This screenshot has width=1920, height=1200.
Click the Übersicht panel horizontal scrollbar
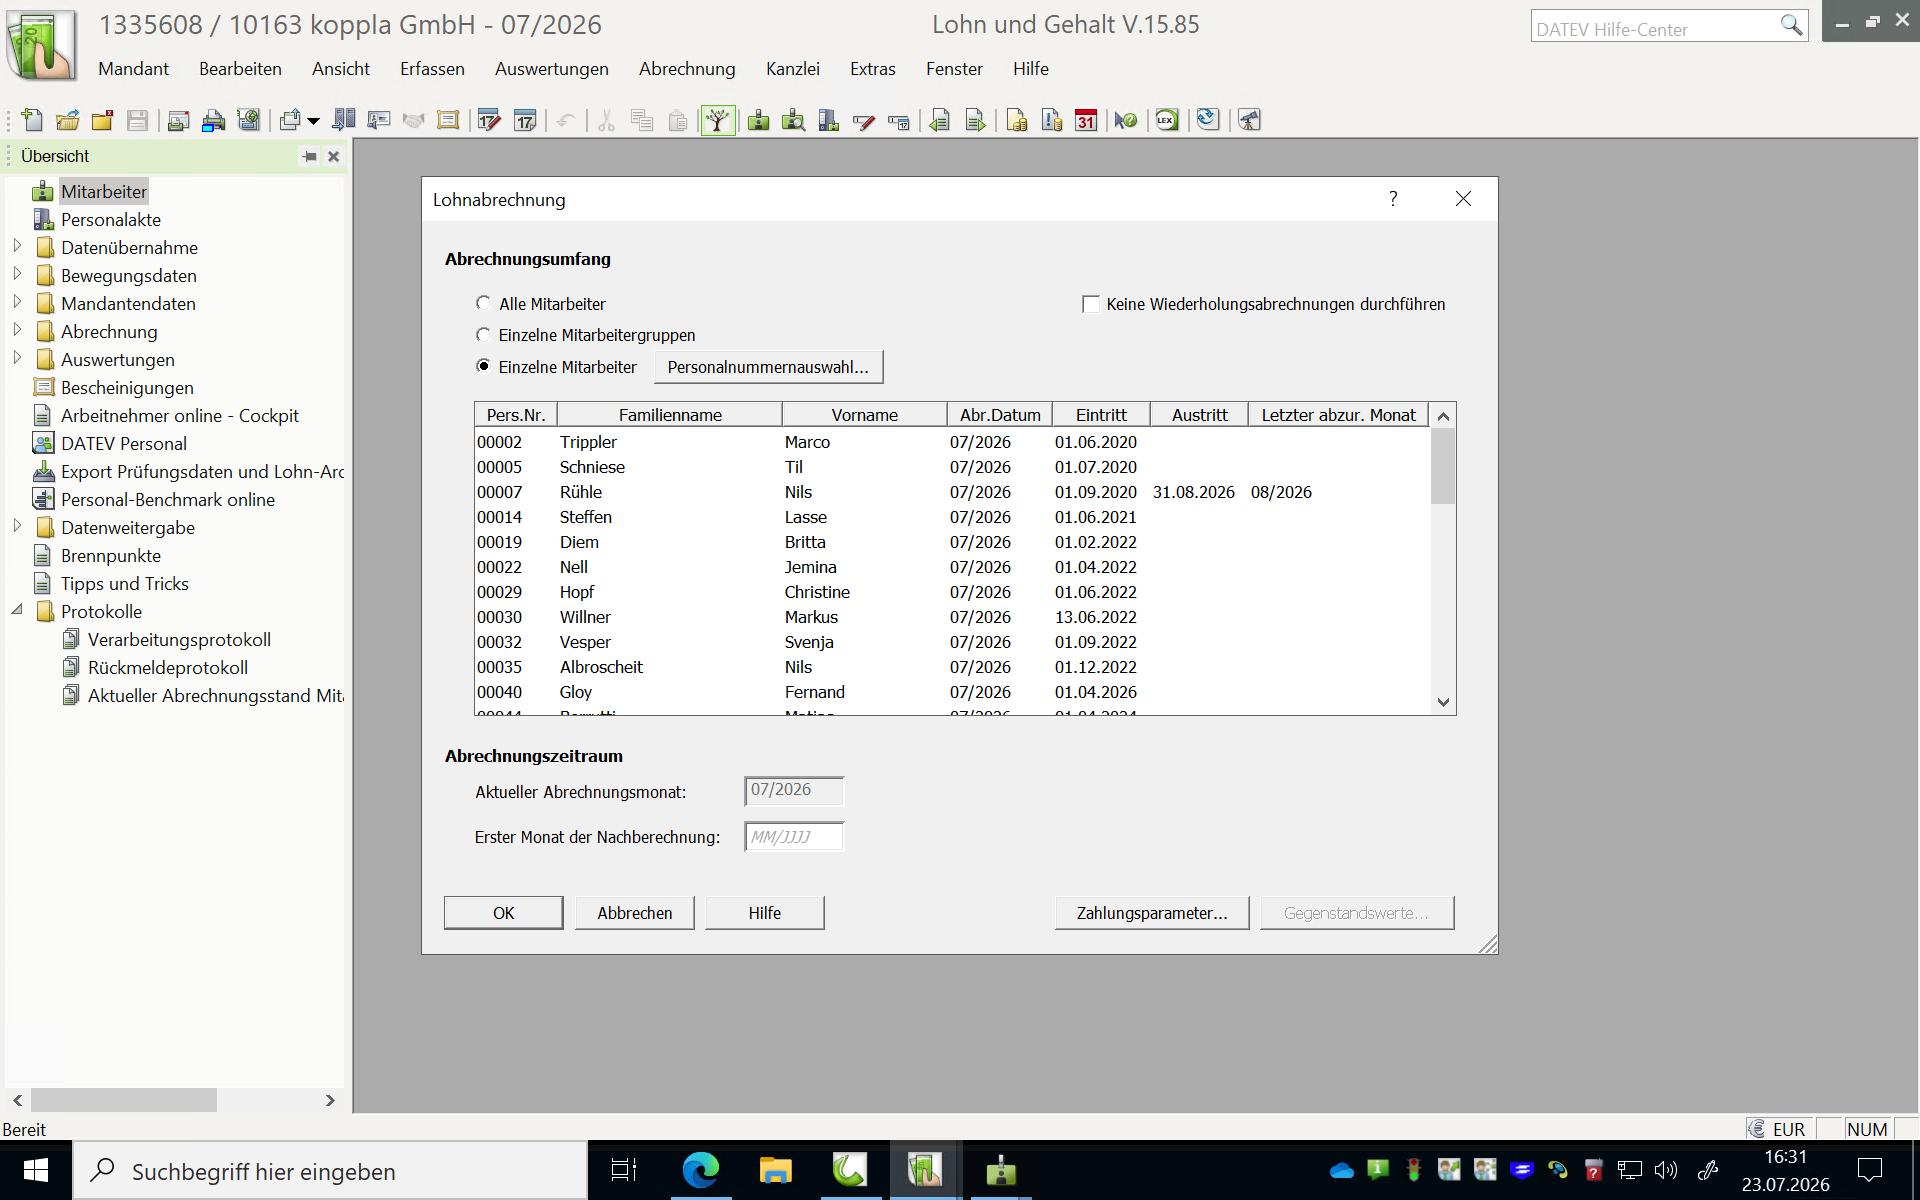pyautogui.click(x=124, y=1100)
